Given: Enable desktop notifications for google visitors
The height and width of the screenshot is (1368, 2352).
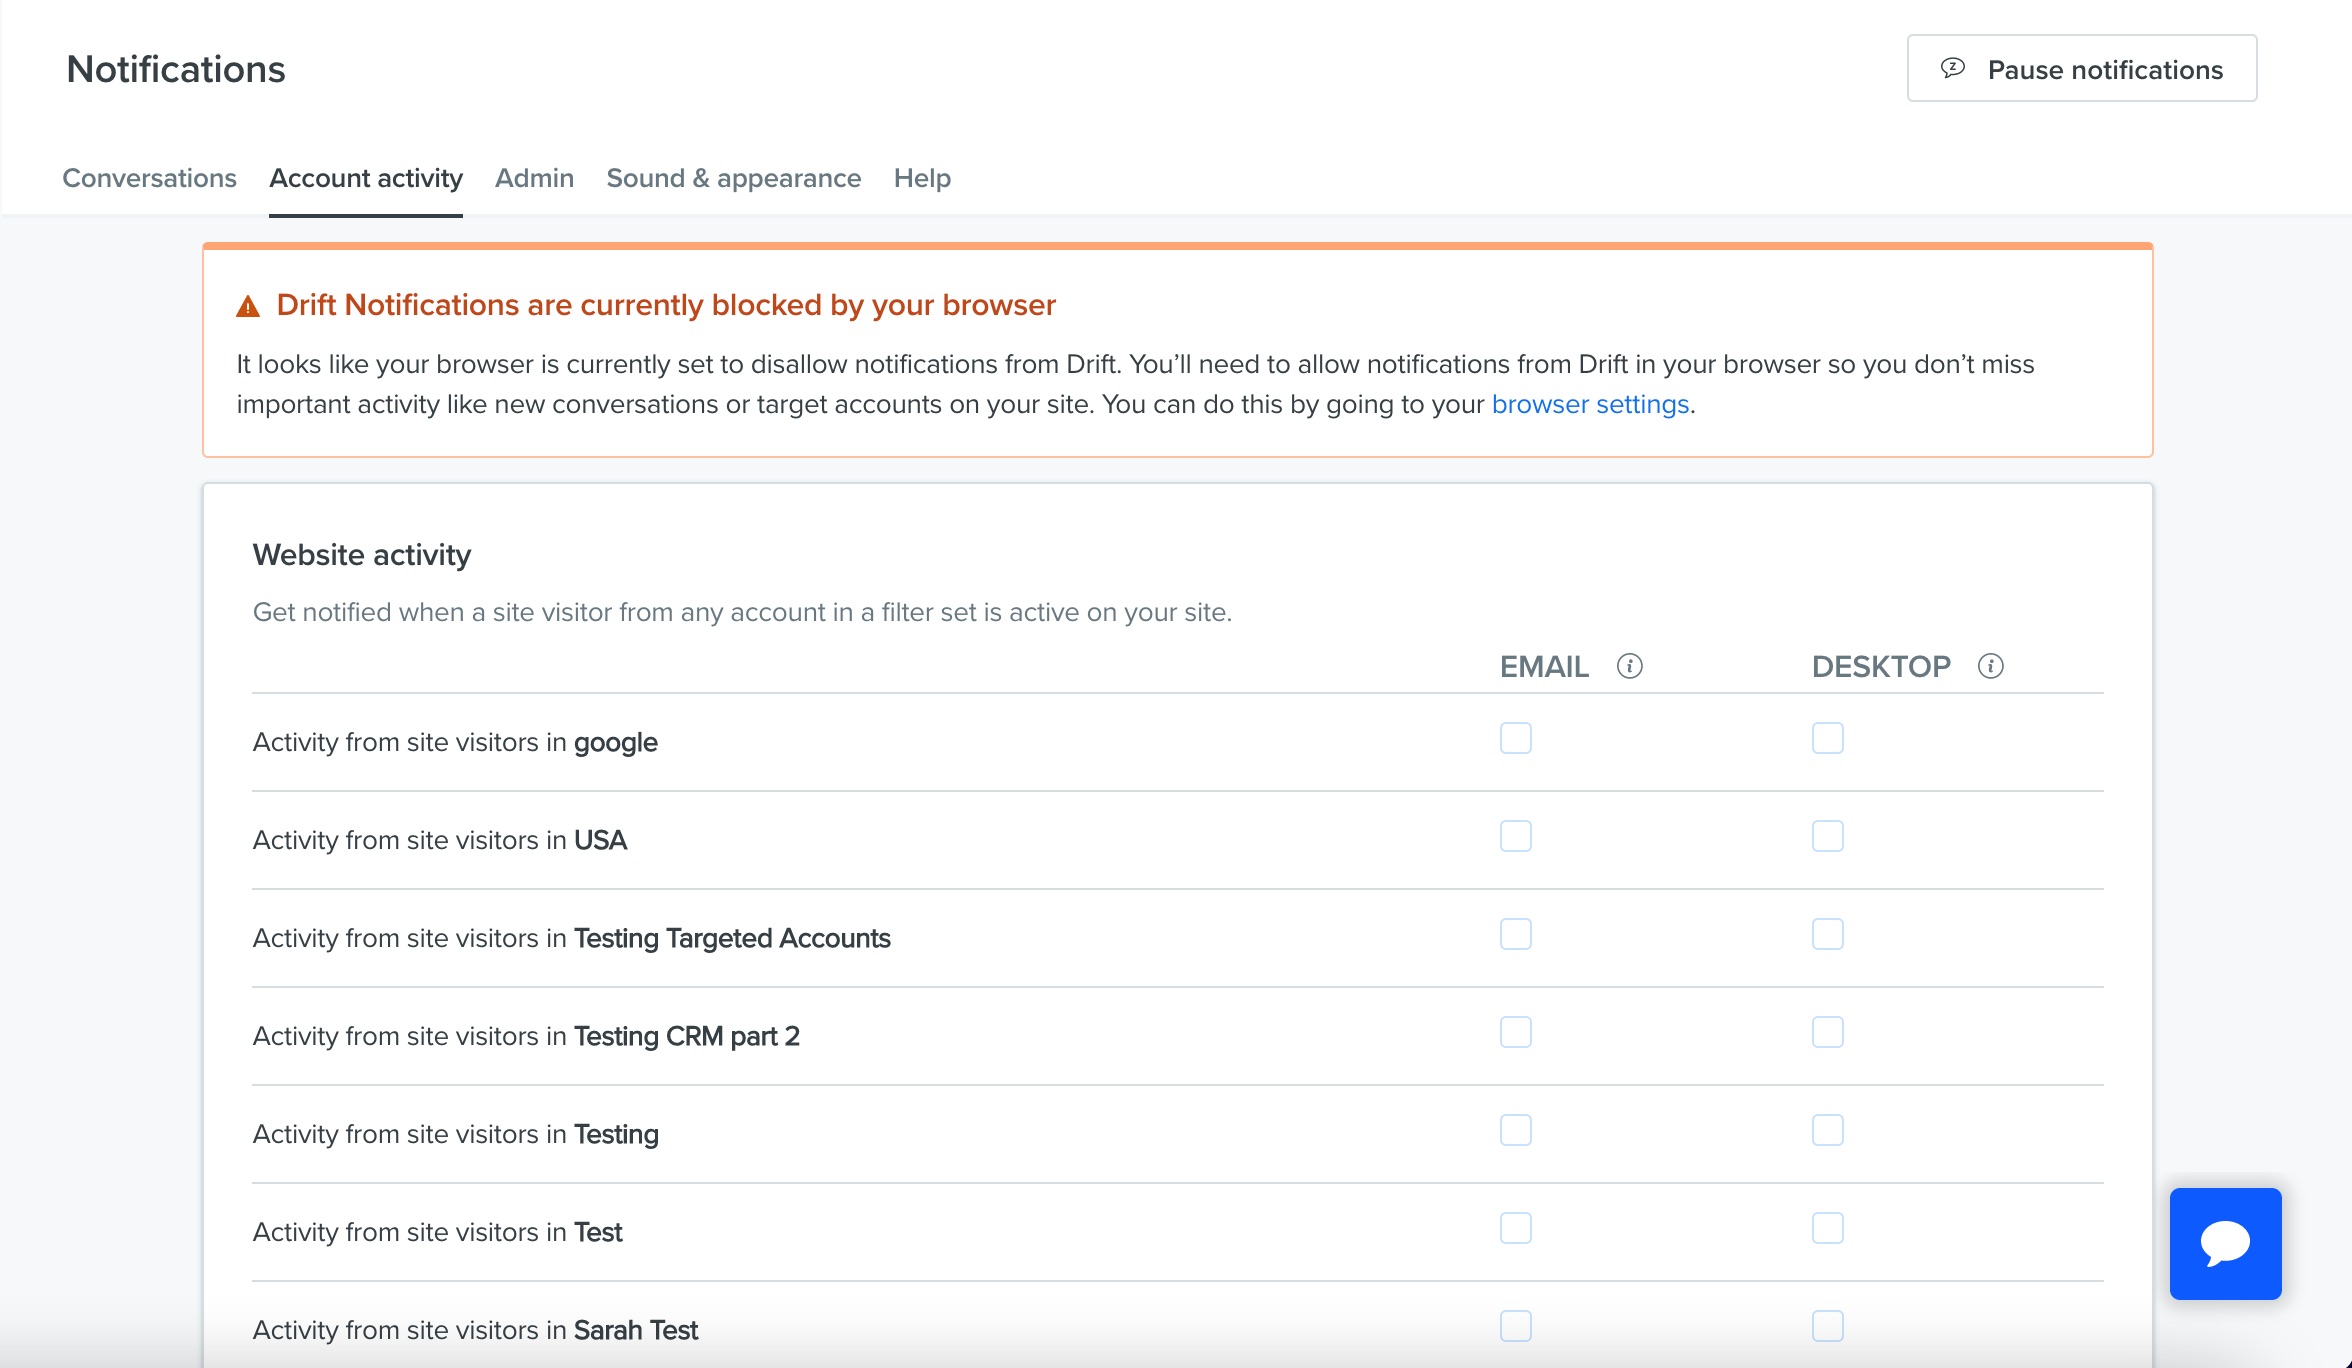Looking at the screenshot, I should tap(1828, 738).
